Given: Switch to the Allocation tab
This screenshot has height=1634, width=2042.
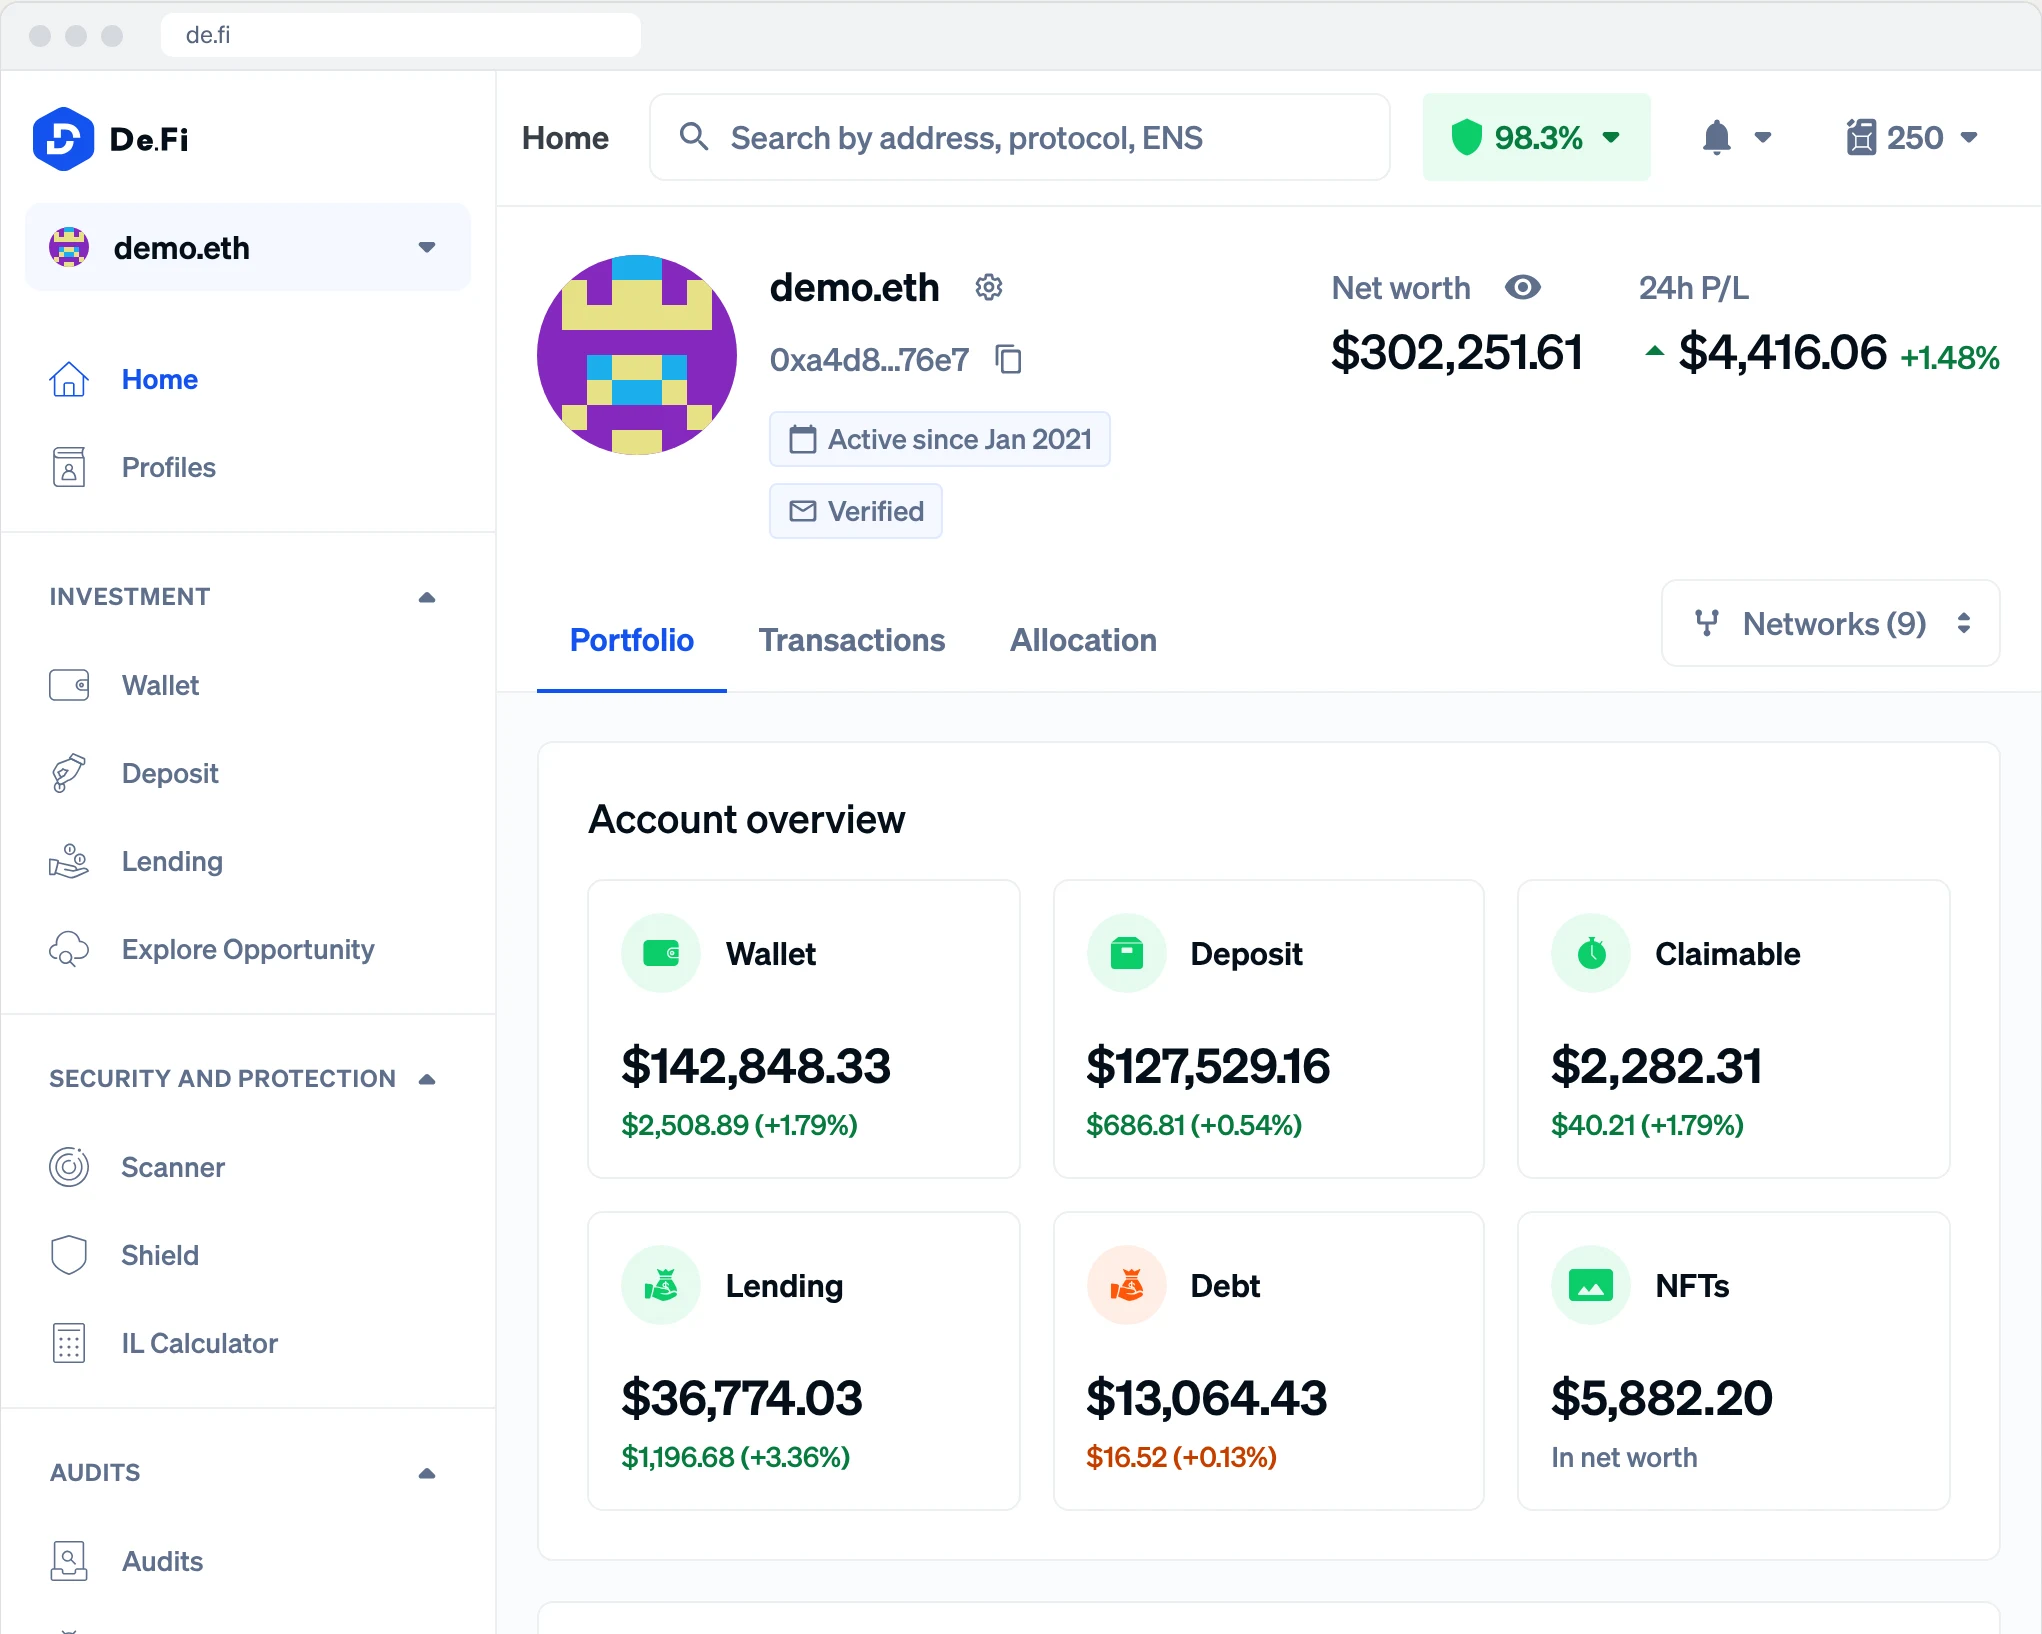Looking at the screenshot, I should click(1083, 640).
